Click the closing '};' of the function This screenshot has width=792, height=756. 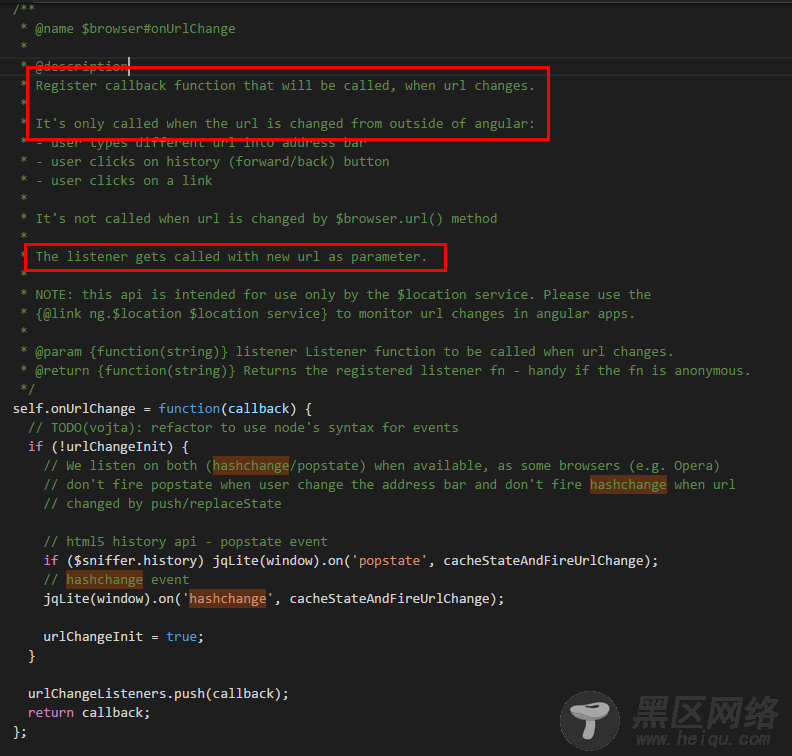point(20,732)
